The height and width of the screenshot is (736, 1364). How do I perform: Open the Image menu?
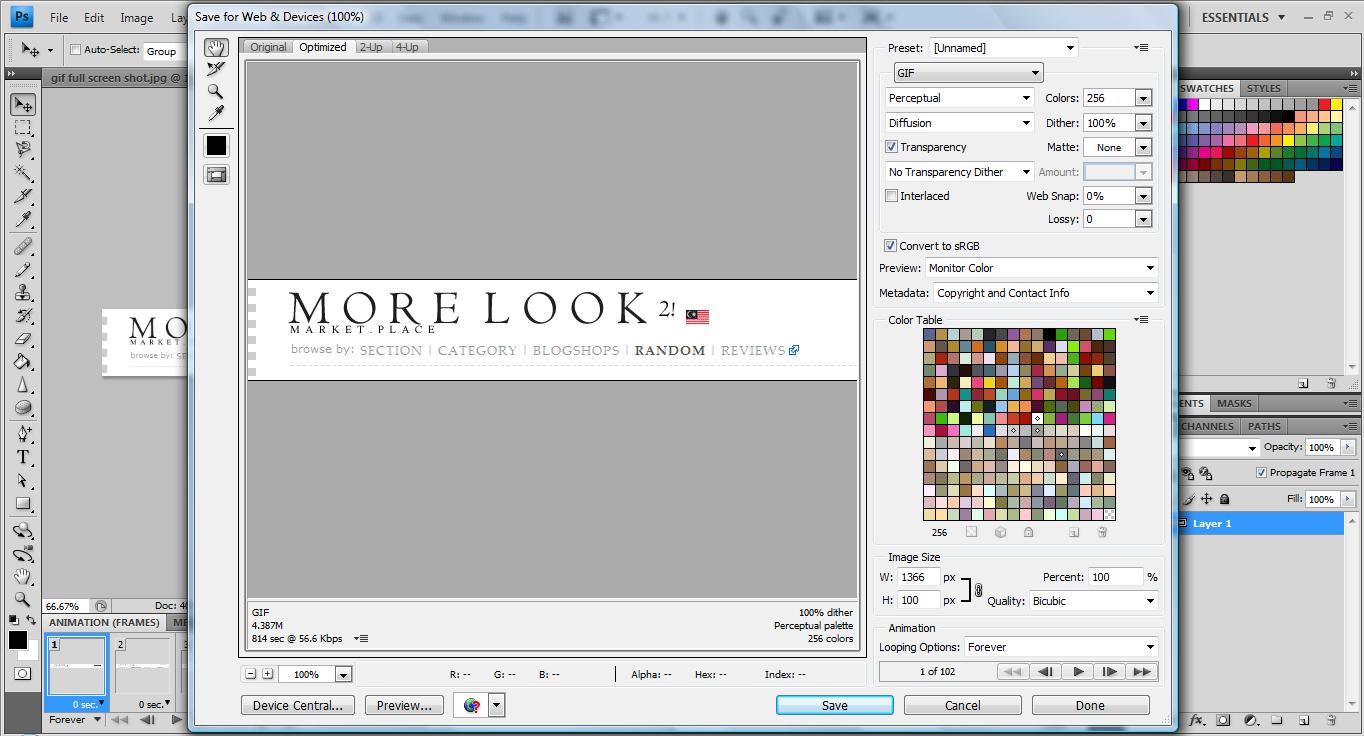pyautogui.click(x=137, y=17)
